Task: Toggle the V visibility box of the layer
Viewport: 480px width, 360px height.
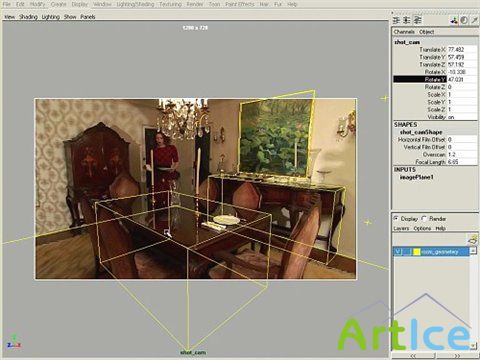Action: (397, 252)
